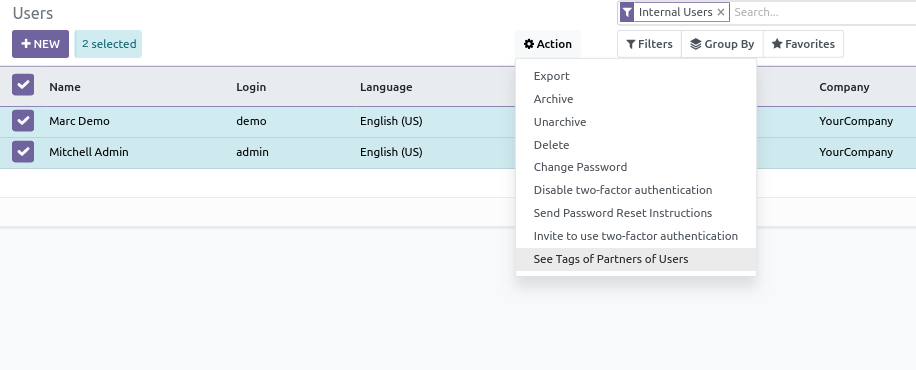Viewport: 916px width, 370px height.
Task: Click English (US) in Marc Demo row
Action: (391, 121)
